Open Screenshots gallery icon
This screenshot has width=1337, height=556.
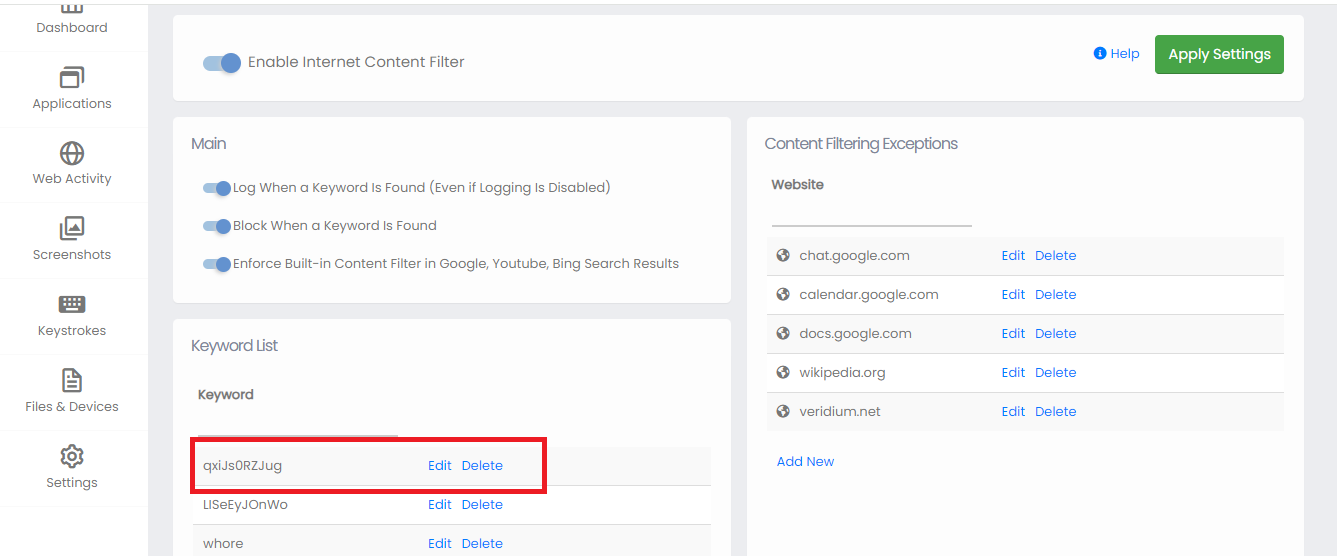tap(72, 229)
